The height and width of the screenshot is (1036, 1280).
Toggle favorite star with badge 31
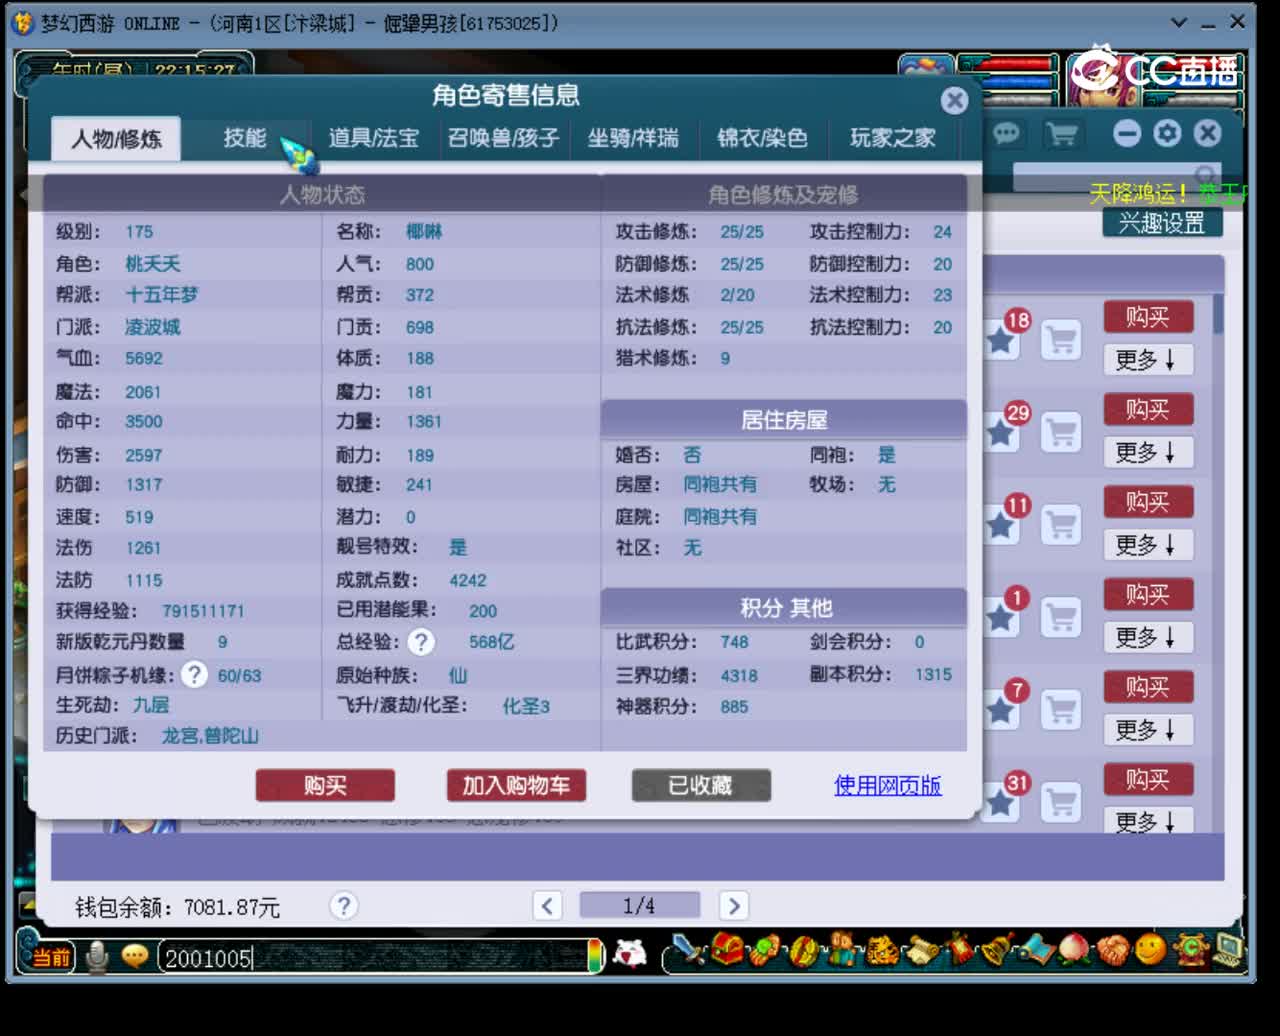[x=1000, y=802]
